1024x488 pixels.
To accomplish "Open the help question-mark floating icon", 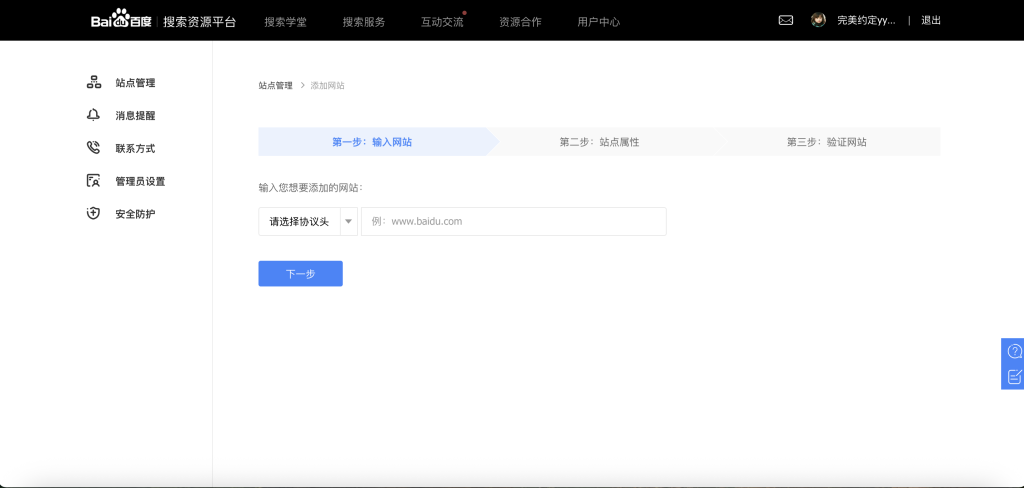I will coord(1014,351).
